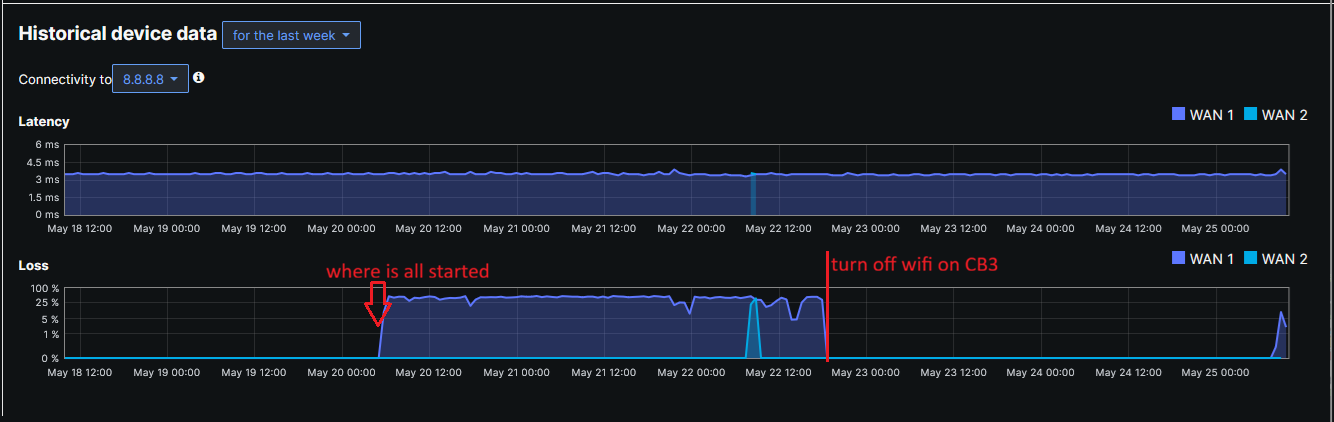Click the Latency chart title
The image size is (1334, 422).
click(x=44, y=121)
